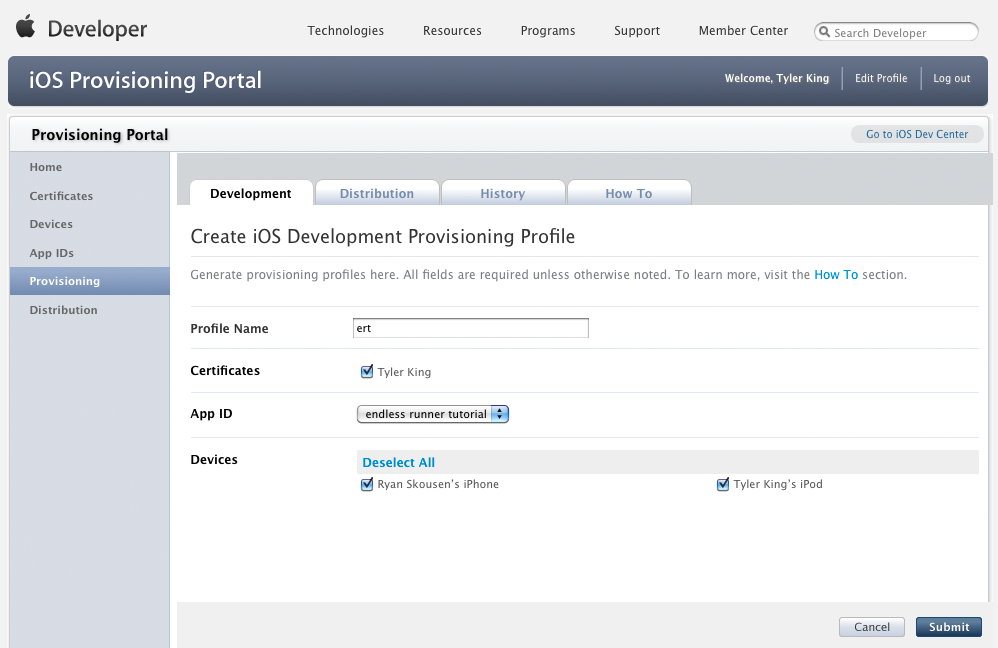The image size is (998, 648).
Task: Log out of the portal
Action: 952,78
